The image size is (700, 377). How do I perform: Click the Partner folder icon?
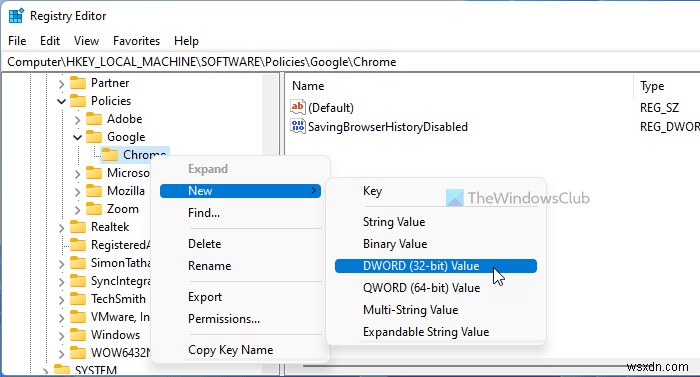pos(78,83)
